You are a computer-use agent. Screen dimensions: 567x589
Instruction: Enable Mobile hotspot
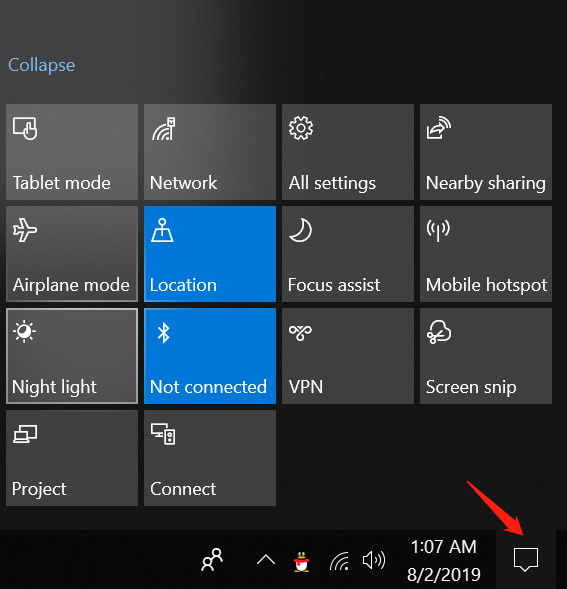[x=485, y=254]
